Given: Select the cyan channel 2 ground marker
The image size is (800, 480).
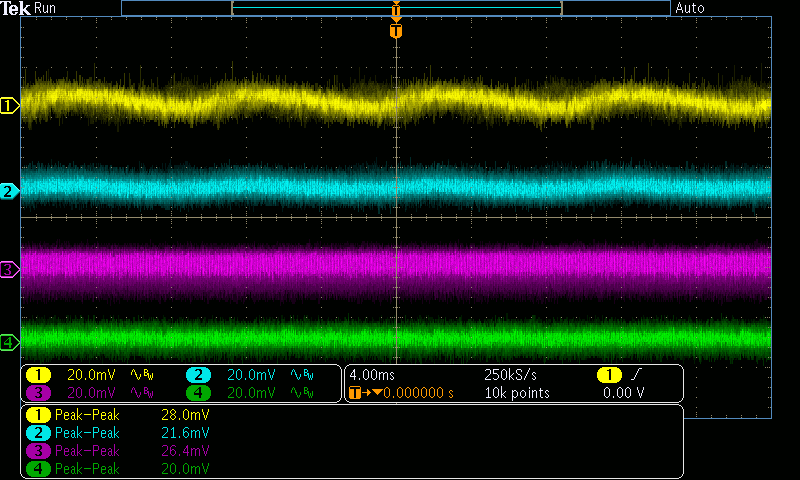Looking at the screenshot, I should tap(9, 191).
